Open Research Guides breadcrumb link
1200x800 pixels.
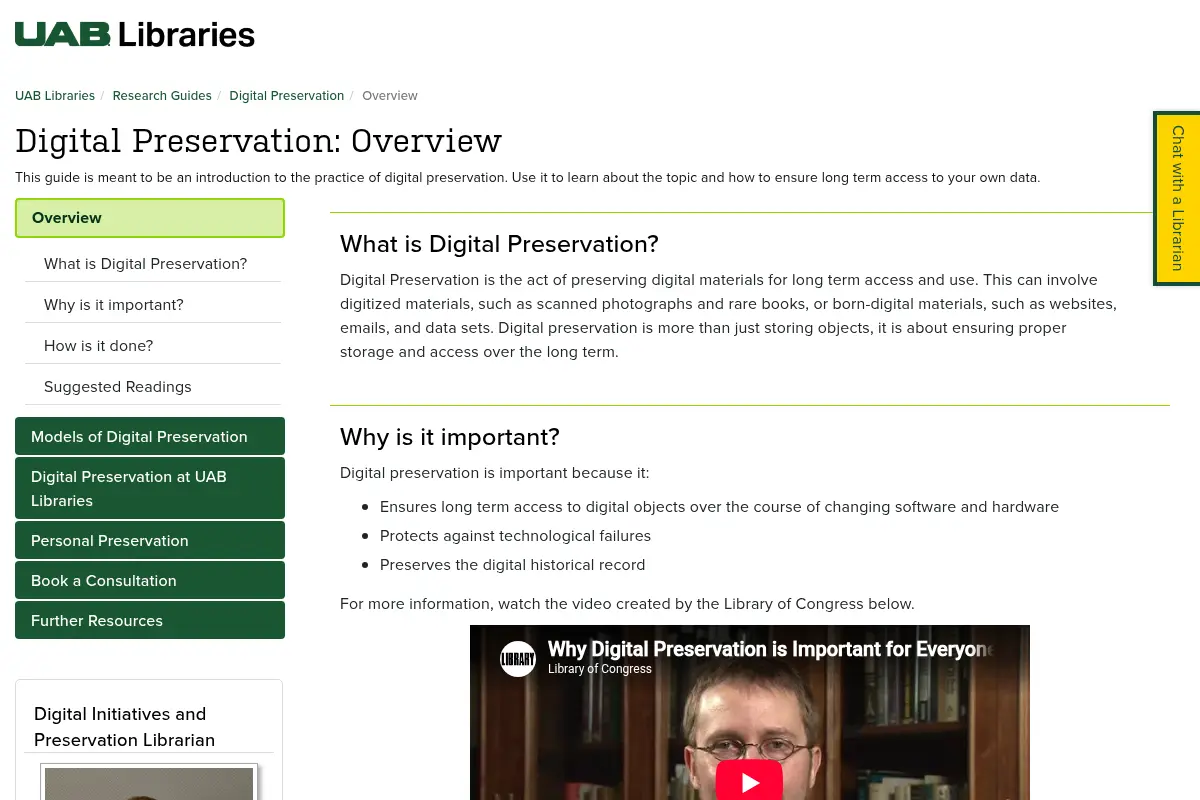click(x=162, y=96)
